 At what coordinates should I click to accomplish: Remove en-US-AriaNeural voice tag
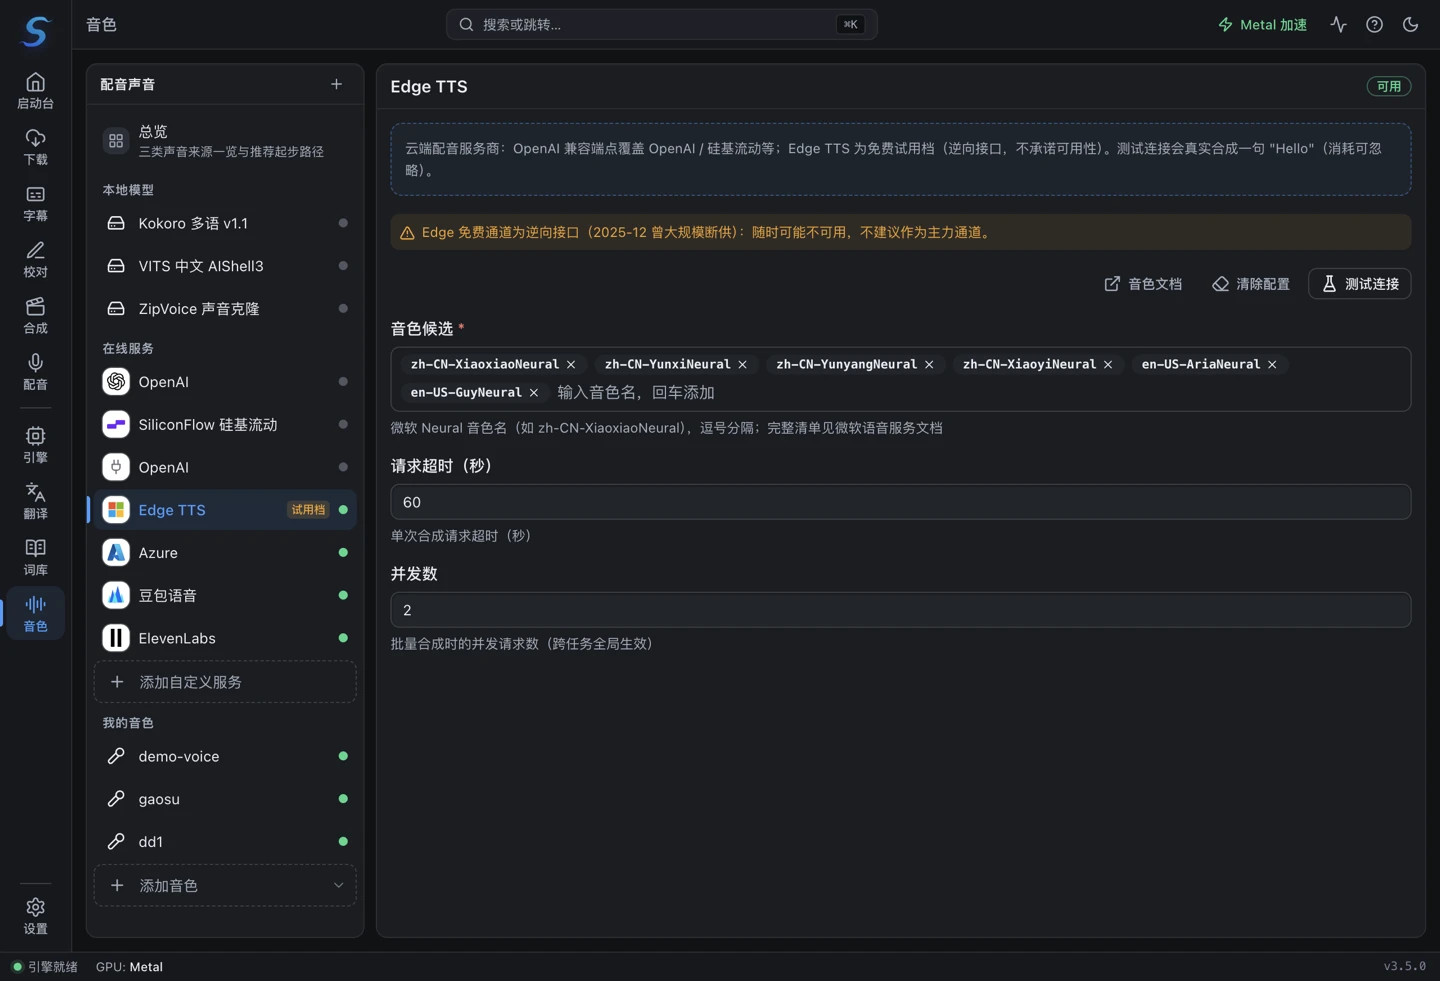click(1272, 364)
